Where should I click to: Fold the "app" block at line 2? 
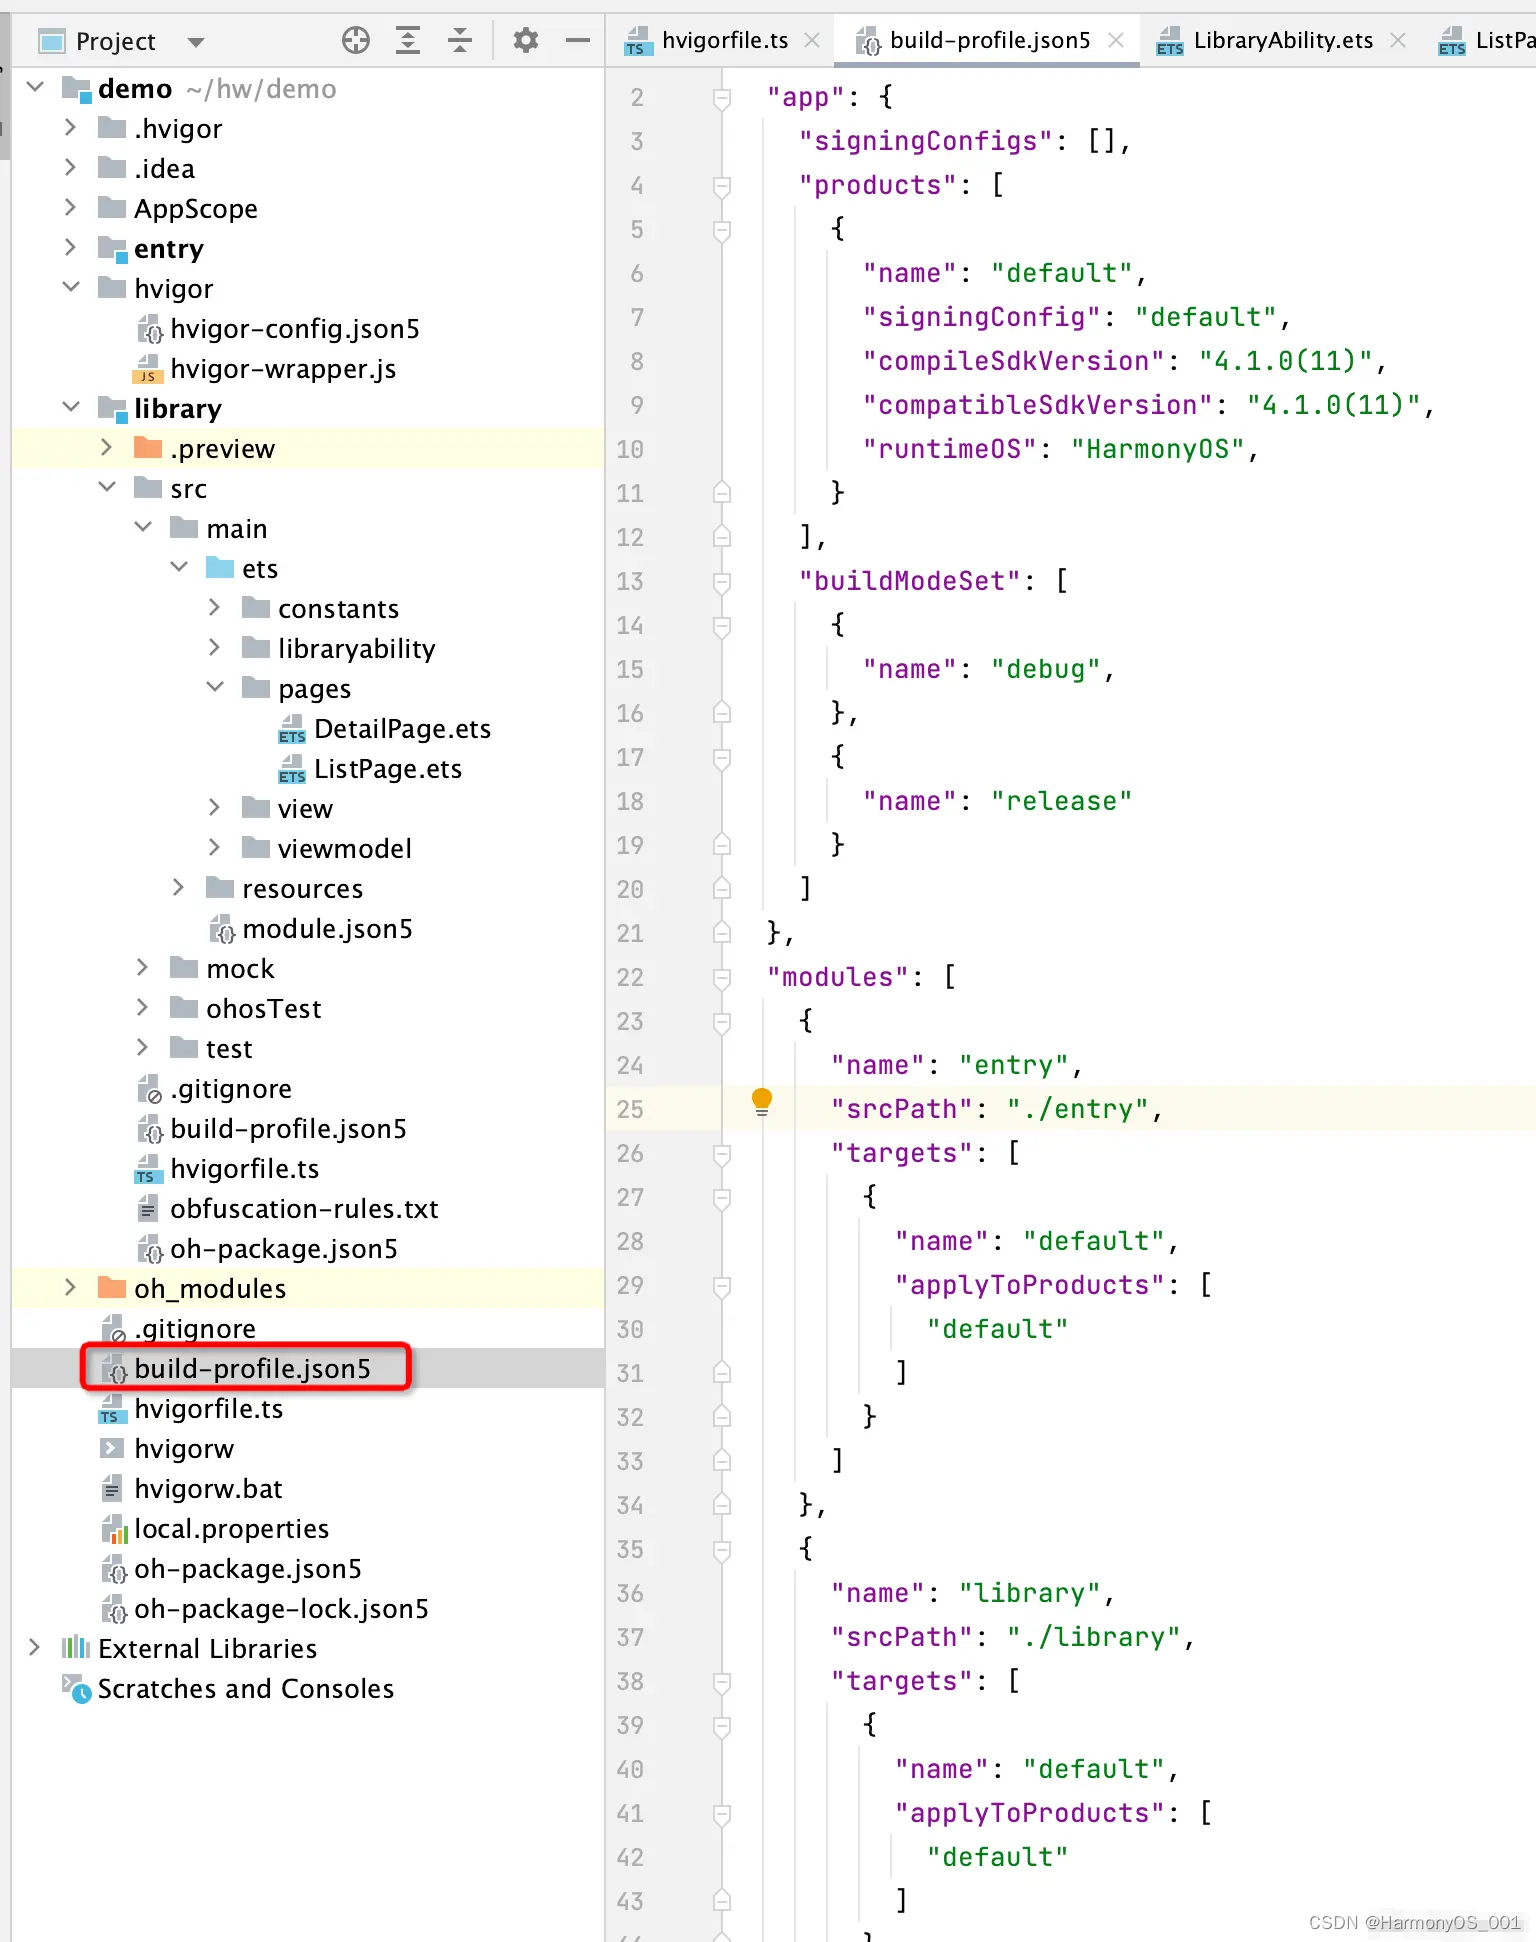tap(722, 98)
